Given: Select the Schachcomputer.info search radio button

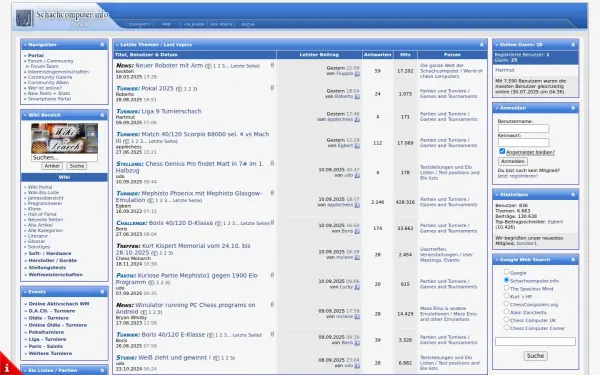Looking at the screenshot, I should [x=506, y=280].
